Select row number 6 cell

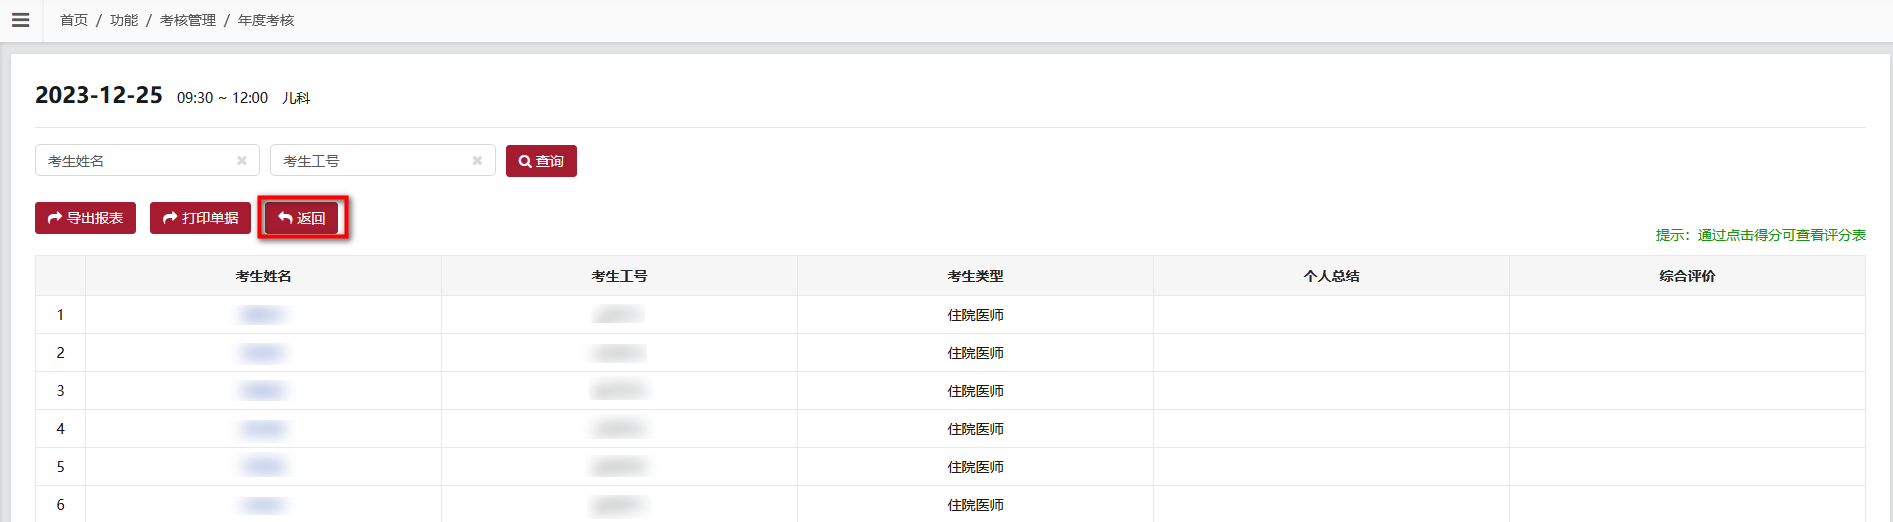coord(60,505)
